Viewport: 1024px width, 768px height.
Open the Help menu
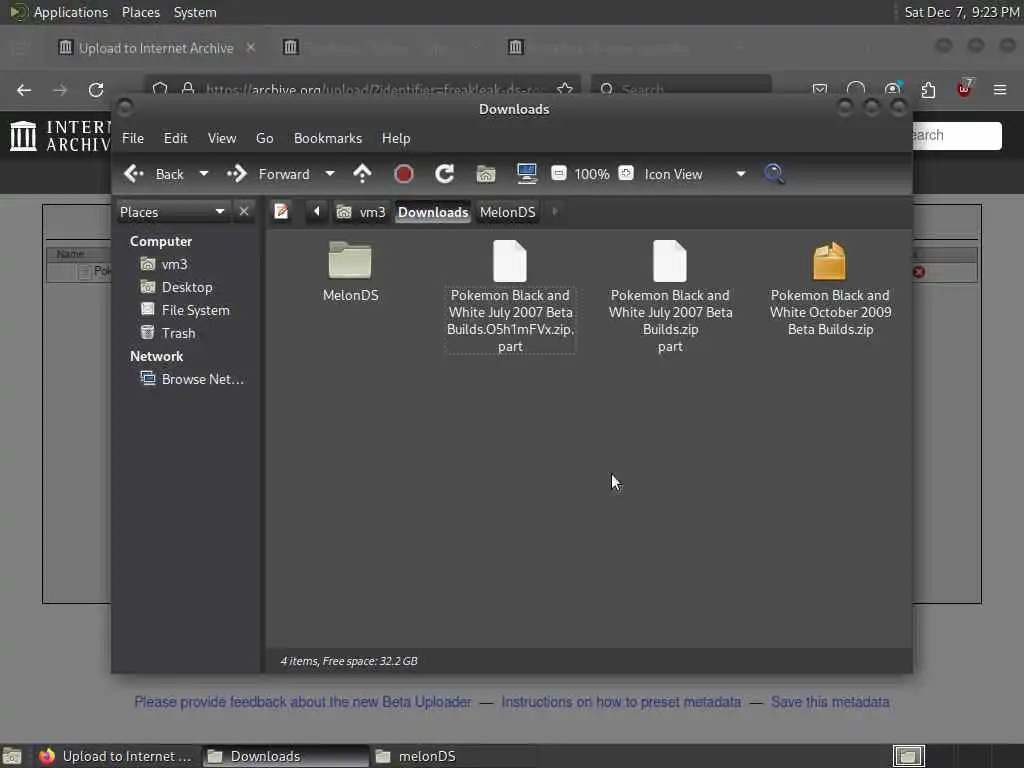coord(396,138)
